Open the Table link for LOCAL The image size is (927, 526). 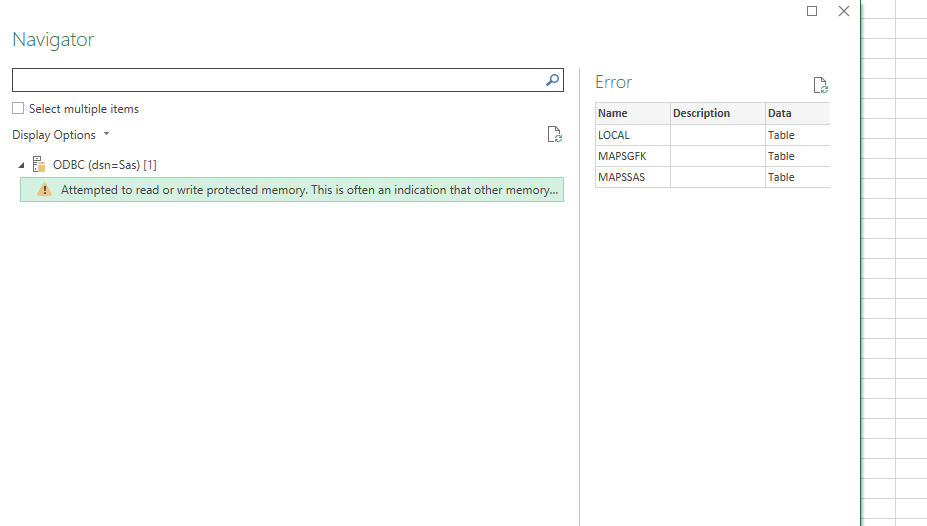(x=781, y=135)
